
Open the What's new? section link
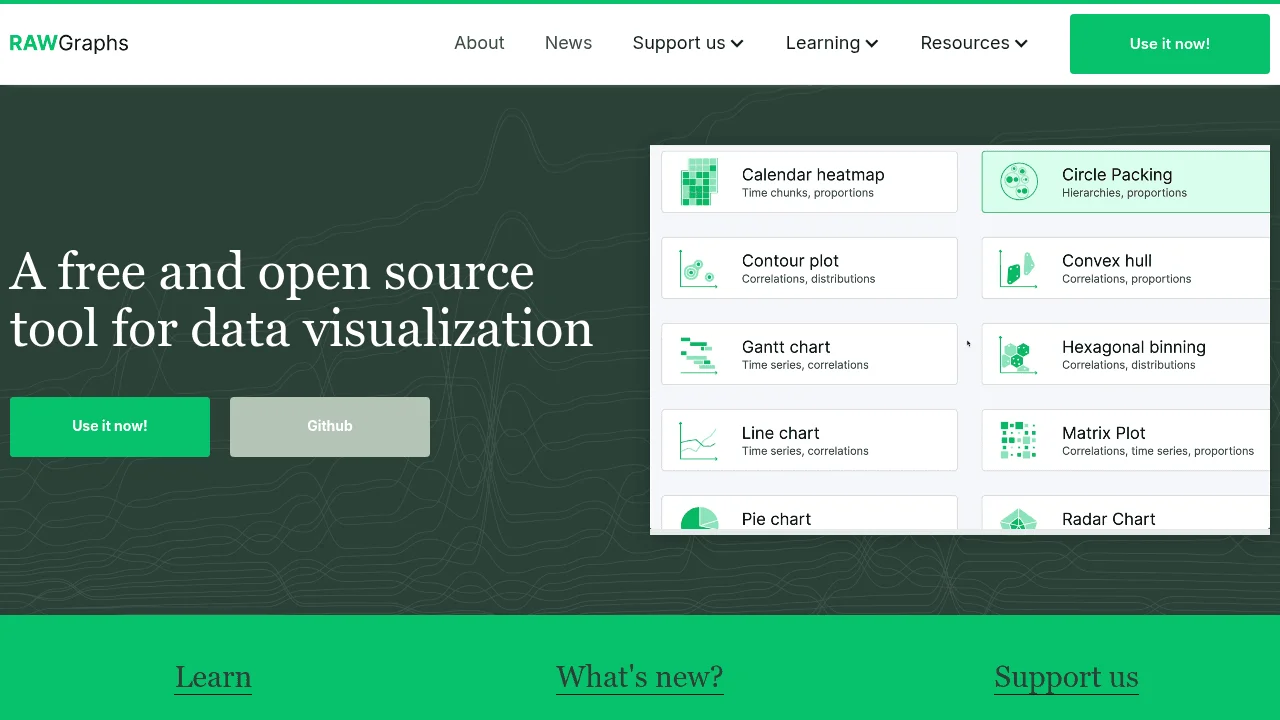click(639, 677)
